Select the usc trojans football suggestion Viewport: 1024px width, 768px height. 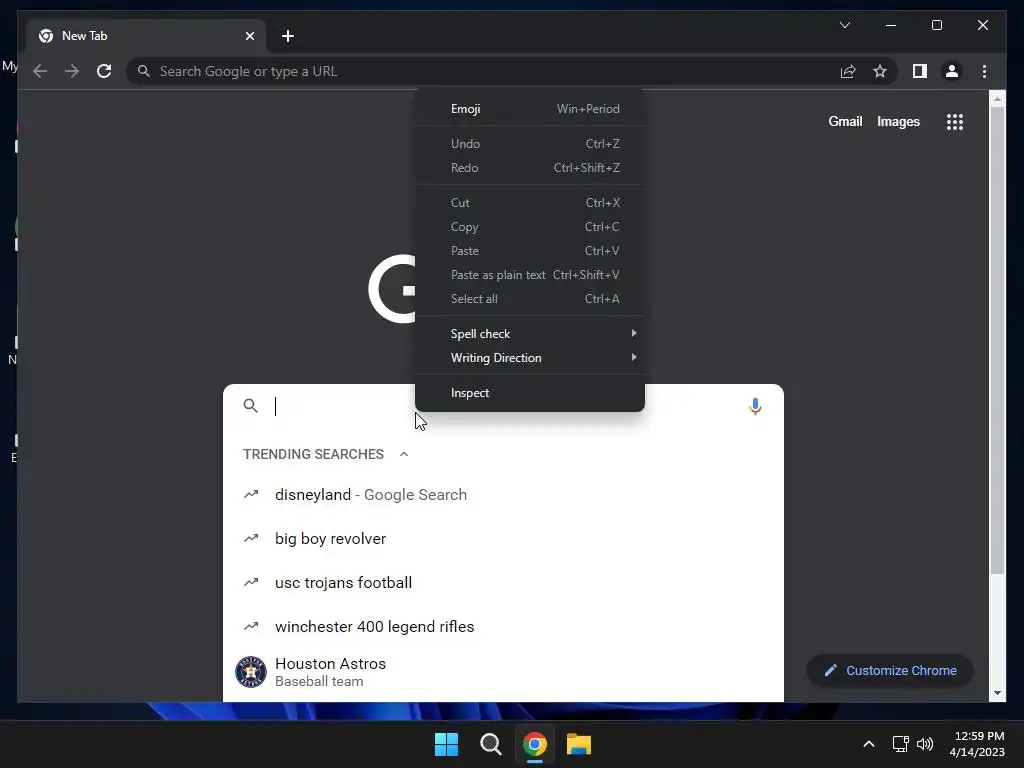pos(503,582)
